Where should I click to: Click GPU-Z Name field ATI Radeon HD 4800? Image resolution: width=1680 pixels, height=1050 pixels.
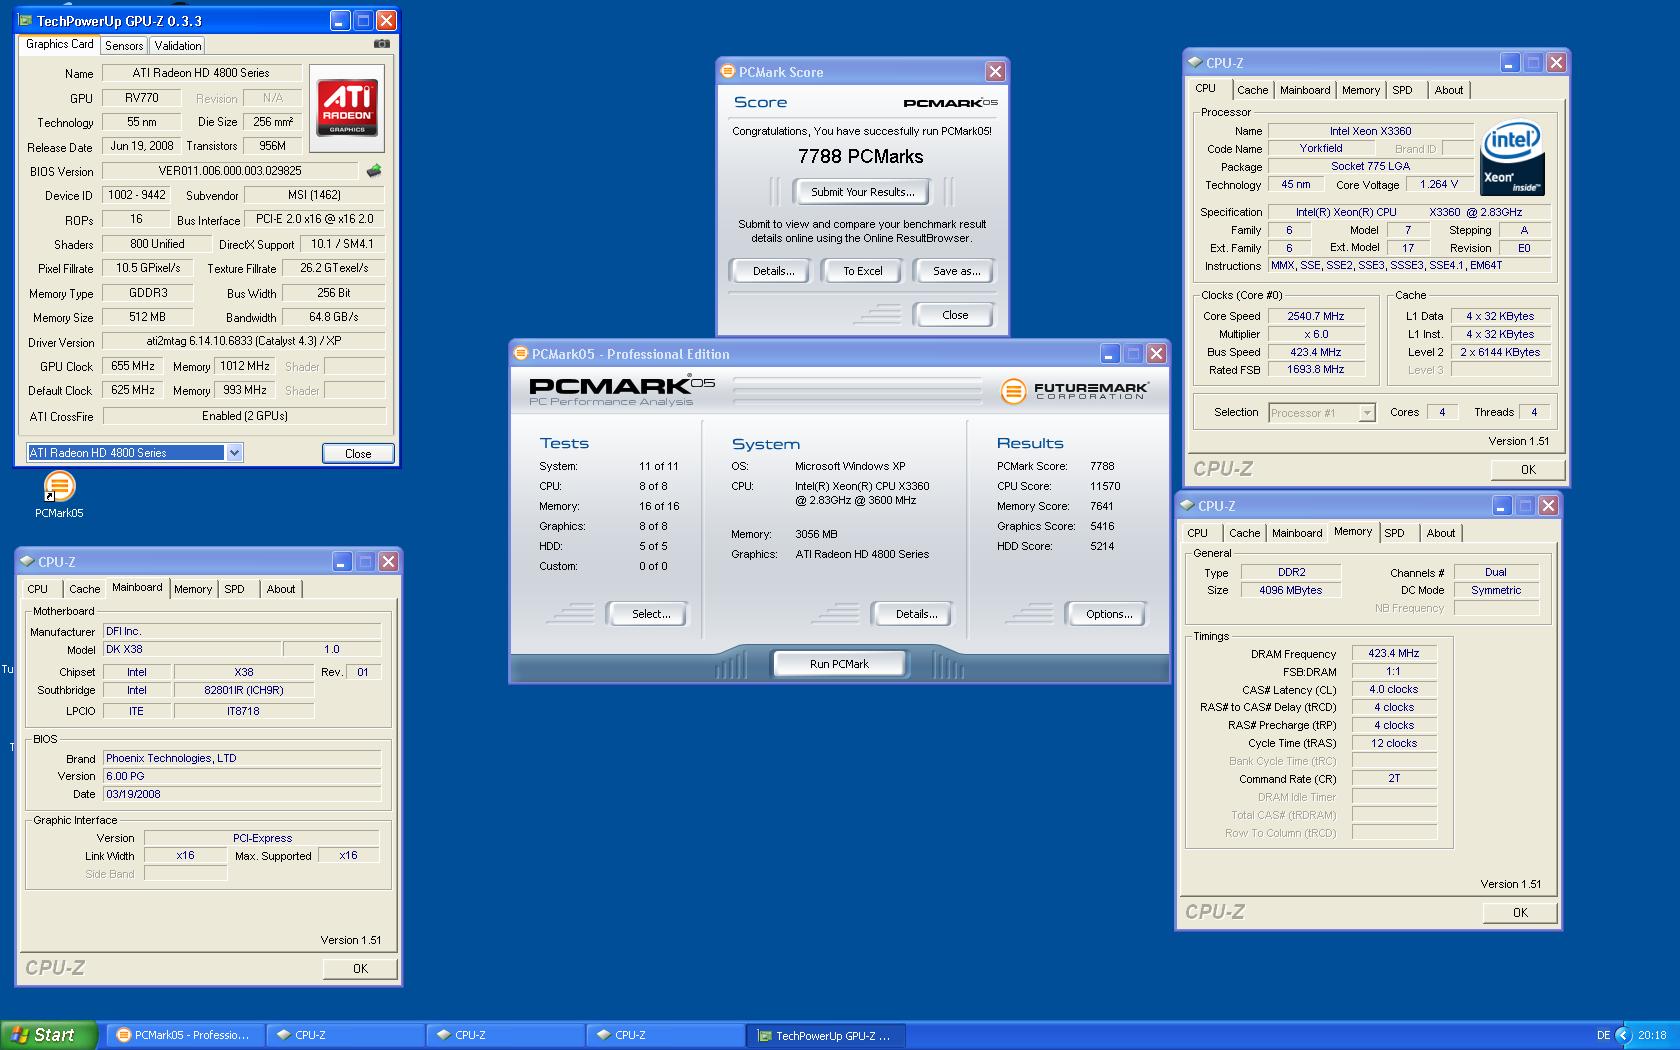[201, 73]
